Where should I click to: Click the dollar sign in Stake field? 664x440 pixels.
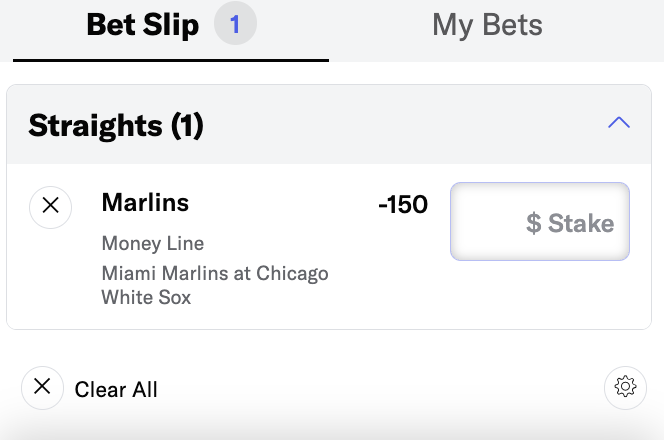(x=534, y=223)
